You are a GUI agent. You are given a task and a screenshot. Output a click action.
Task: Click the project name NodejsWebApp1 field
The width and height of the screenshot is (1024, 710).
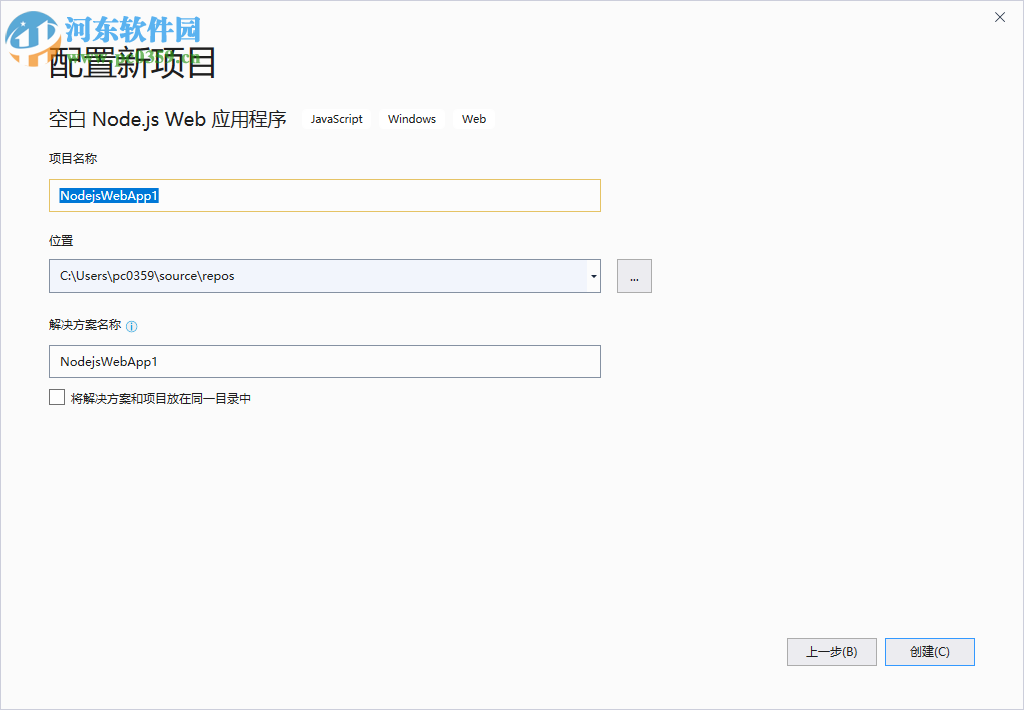pos(325,195)
